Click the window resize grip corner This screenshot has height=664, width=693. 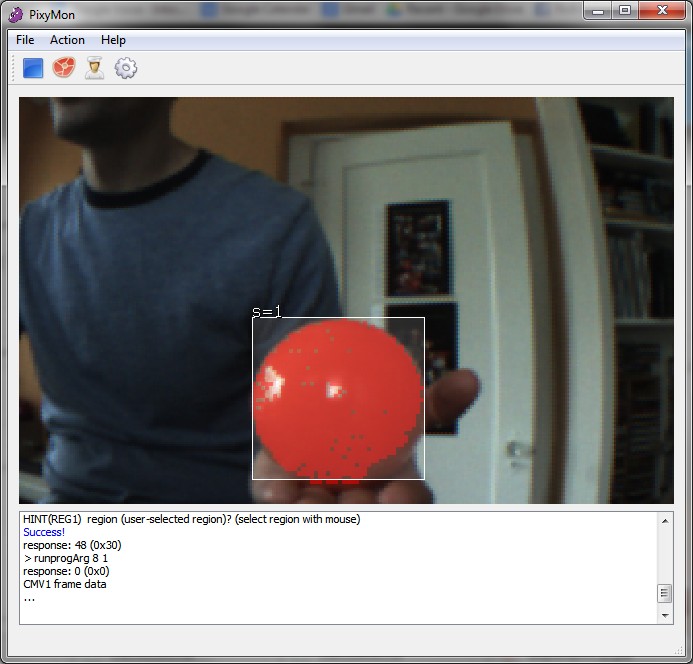point(685,656)
